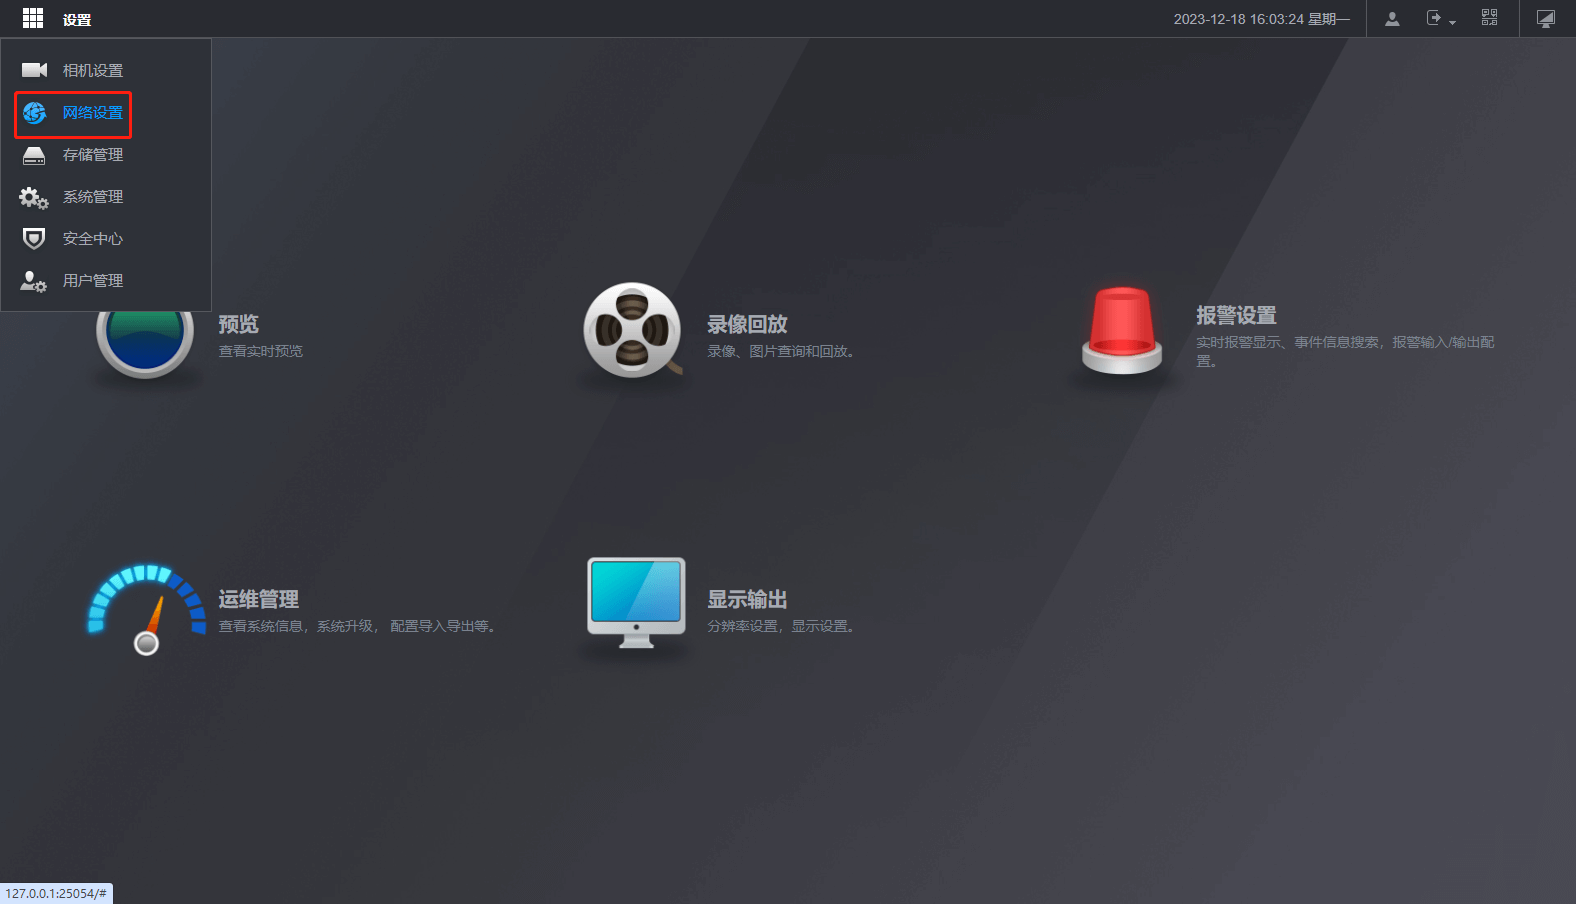Open the film reel playback icon
This screenshot has height=904, width=1576.
click(633, 331)
